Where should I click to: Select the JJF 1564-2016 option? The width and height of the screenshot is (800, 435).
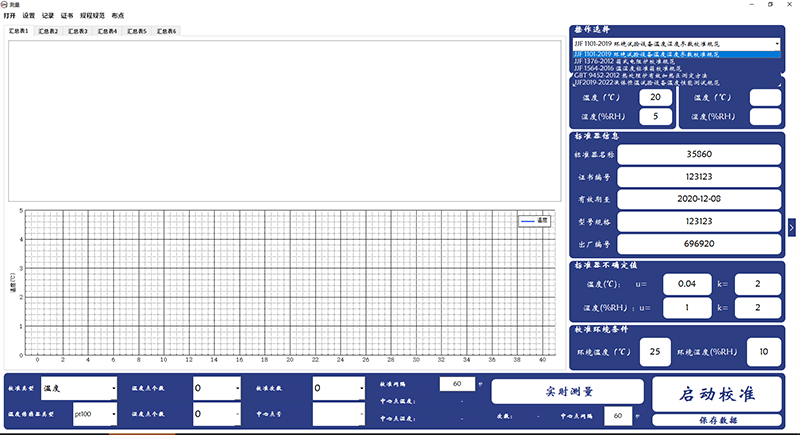click(x=677, y=68)
